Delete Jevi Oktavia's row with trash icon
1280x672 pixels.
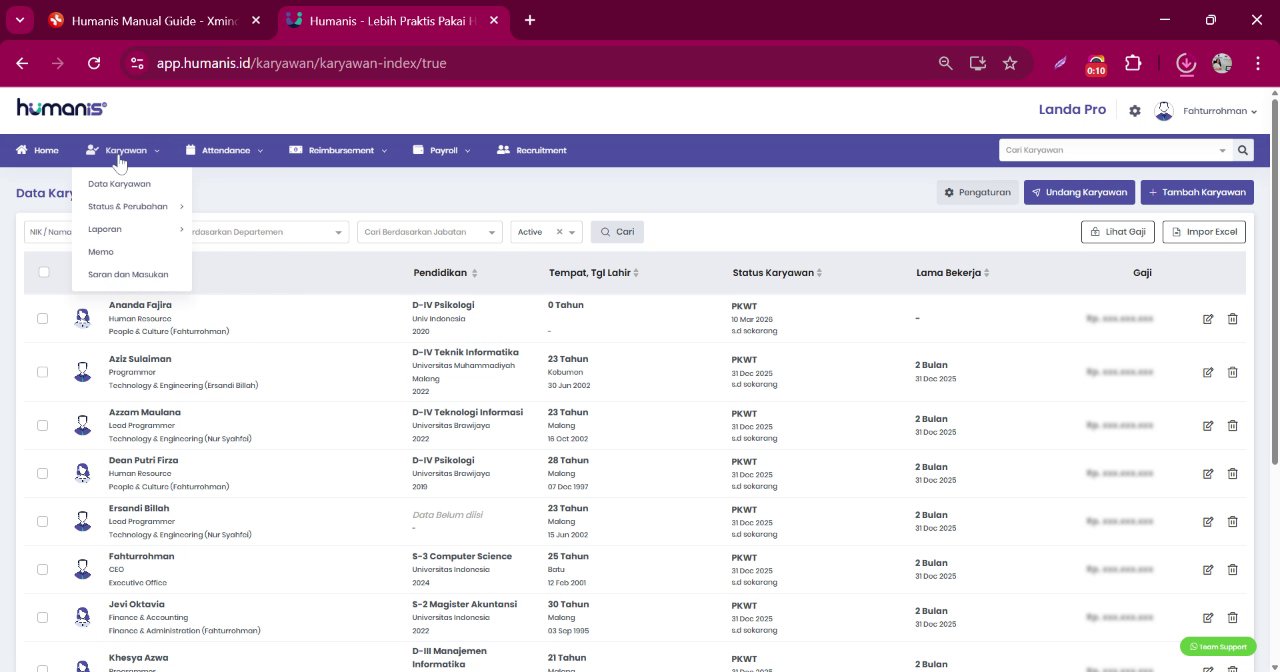pos(1232,617)
